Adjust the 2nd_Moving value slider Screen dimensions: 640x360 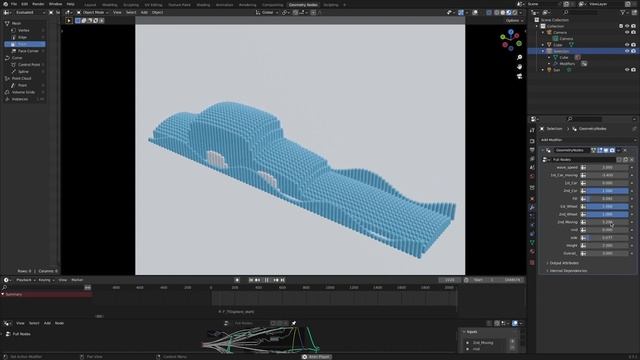click(x=607, y=222)
